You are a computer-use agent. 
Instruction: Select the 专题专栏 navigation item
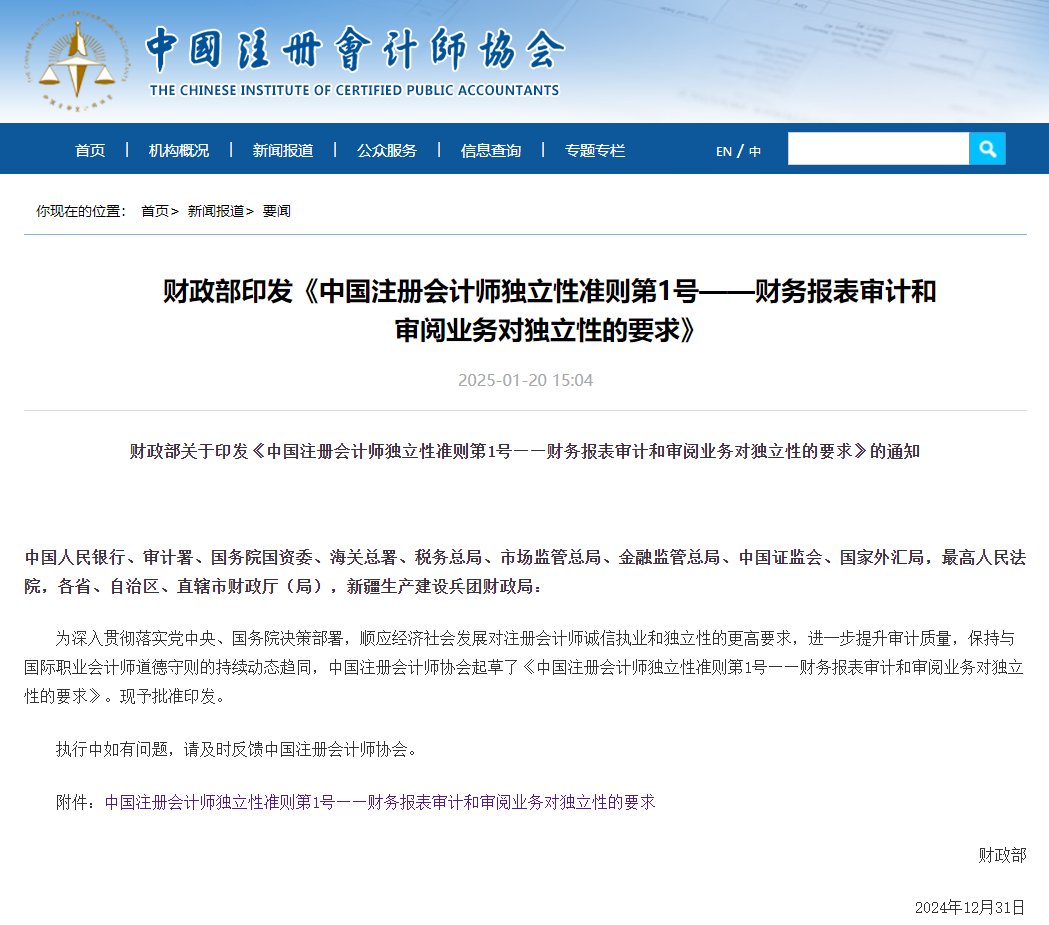tap(595, 150)
